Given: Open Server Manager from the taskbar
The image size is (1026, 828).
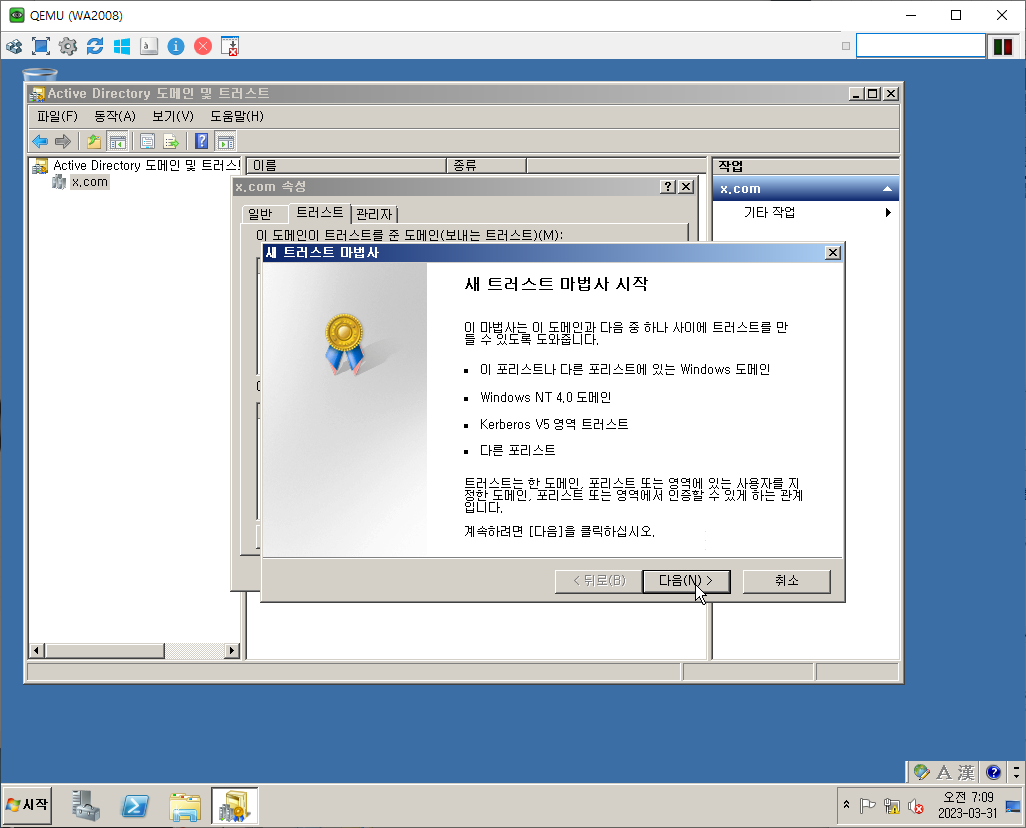Looking at the screenshot, I should point(86,805).
